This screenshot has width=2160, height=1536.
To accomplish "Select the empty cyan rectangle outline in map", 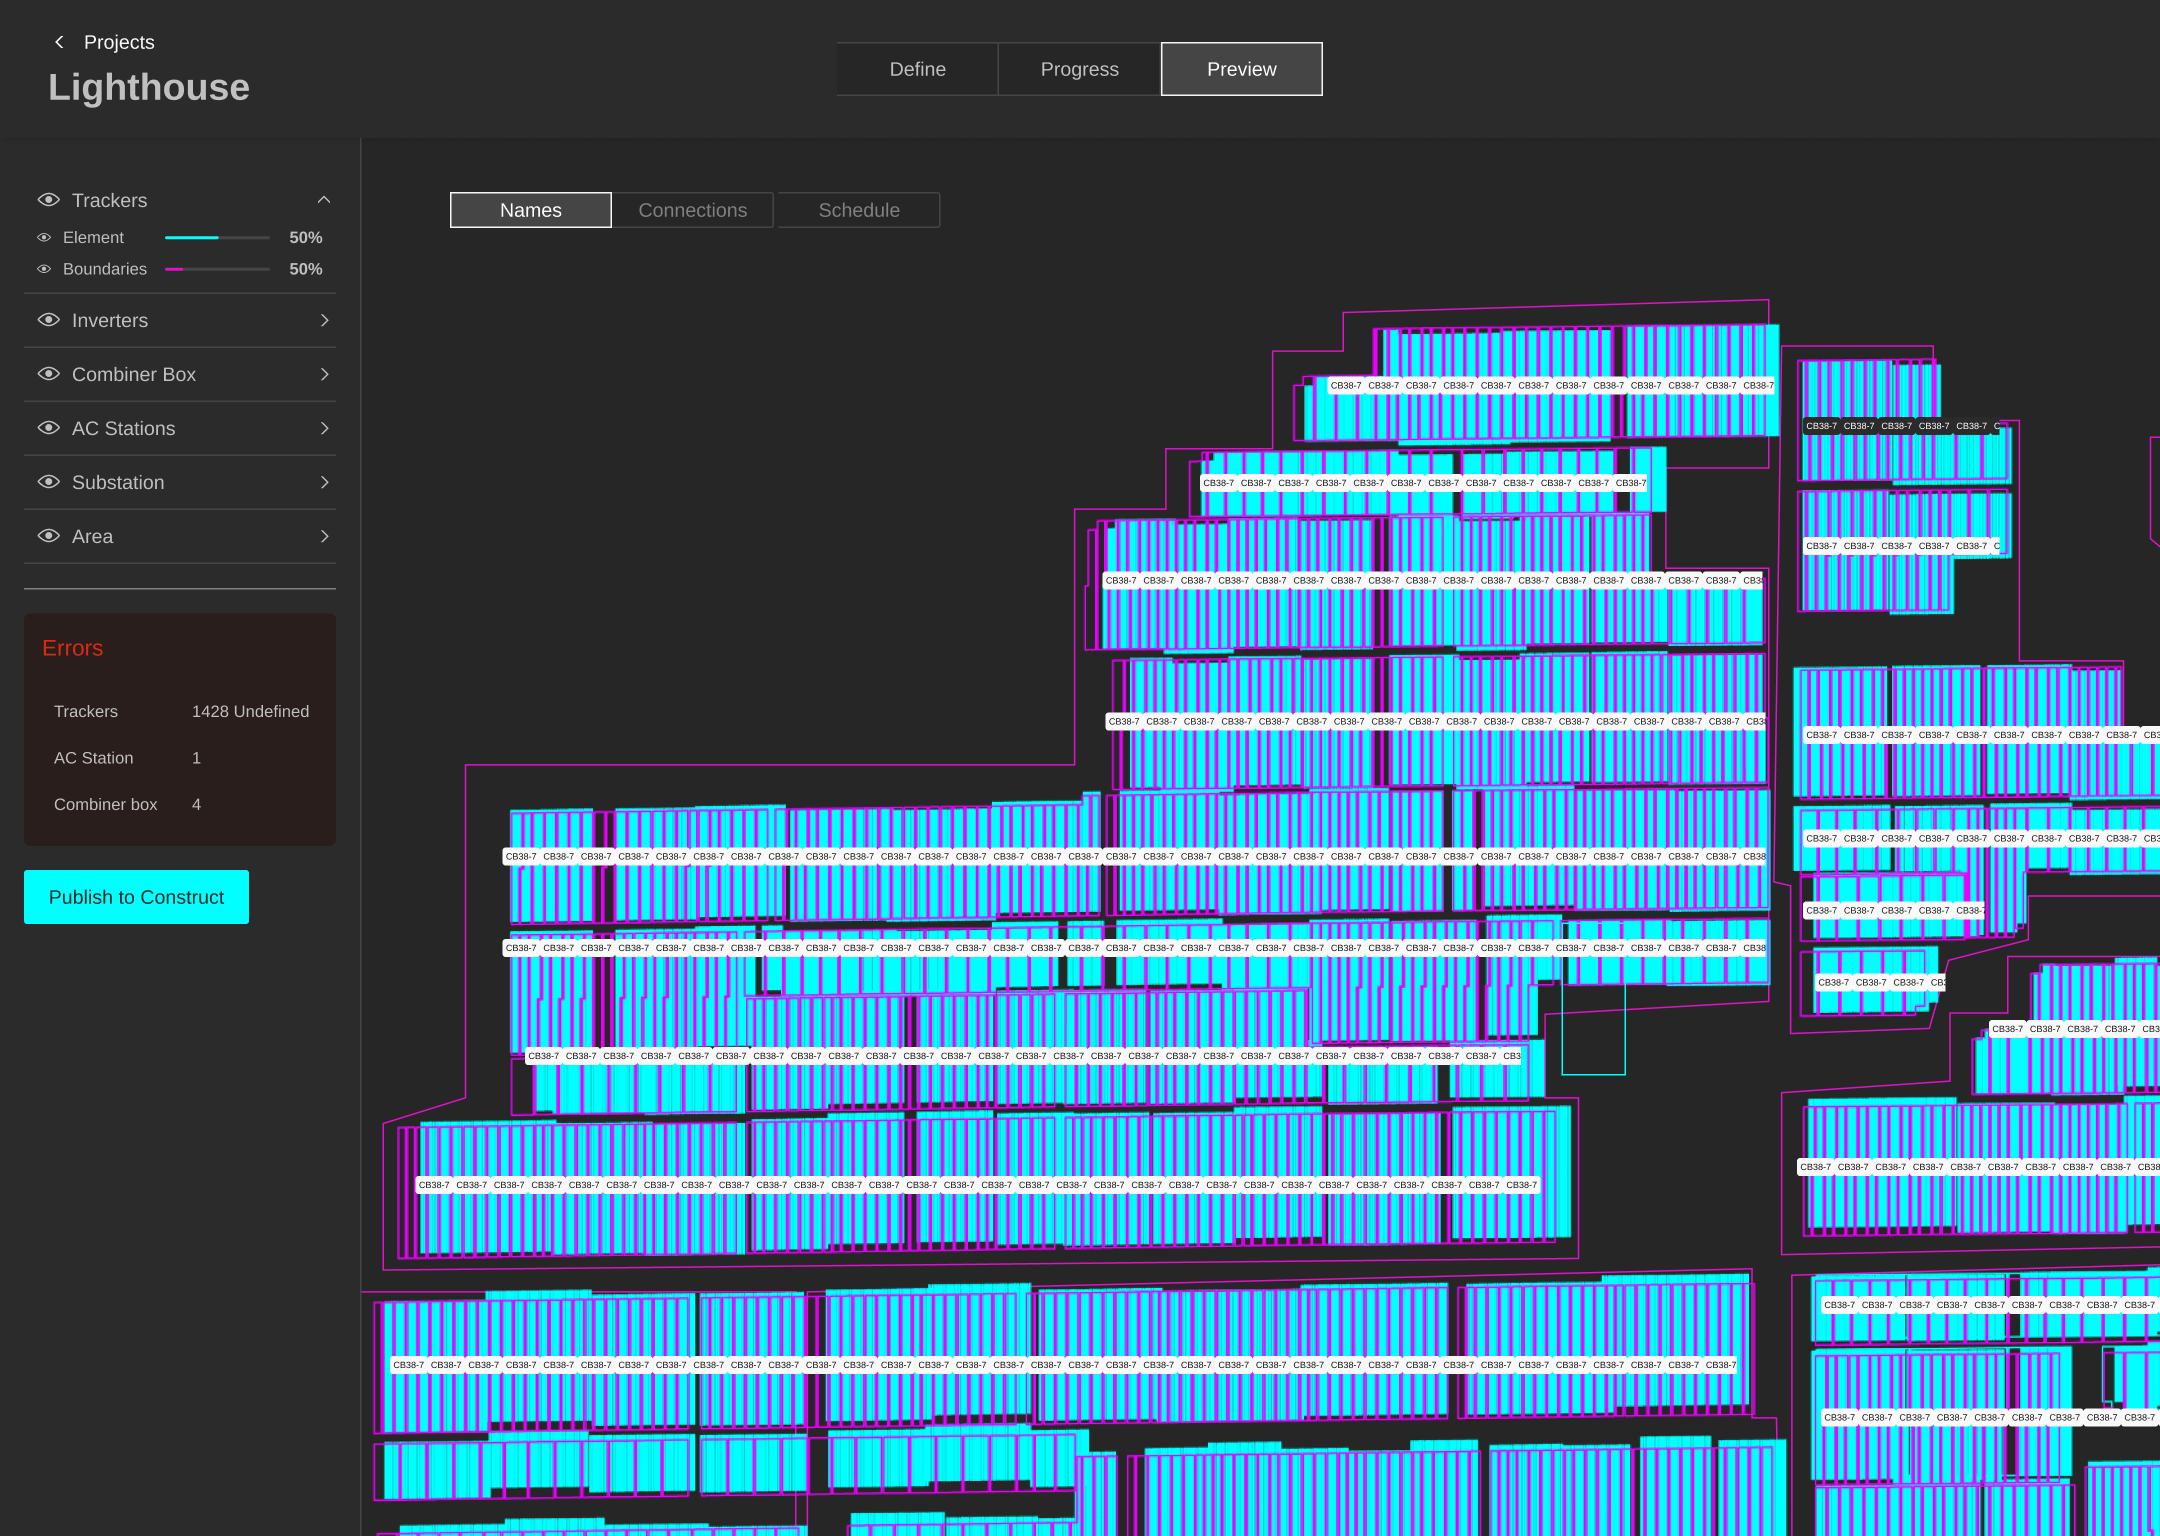I will pos(1594,1028).
